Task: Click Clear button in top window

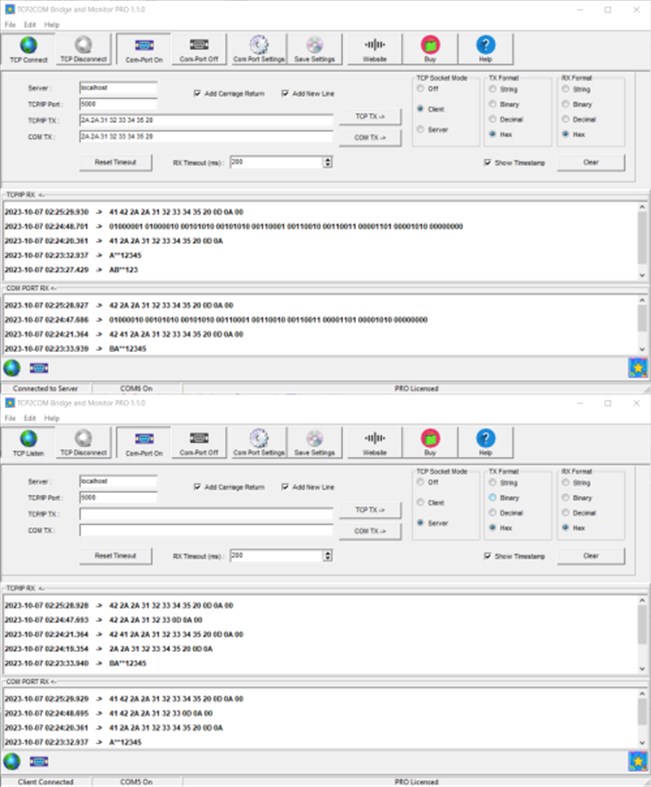Action: coord(591,162)
